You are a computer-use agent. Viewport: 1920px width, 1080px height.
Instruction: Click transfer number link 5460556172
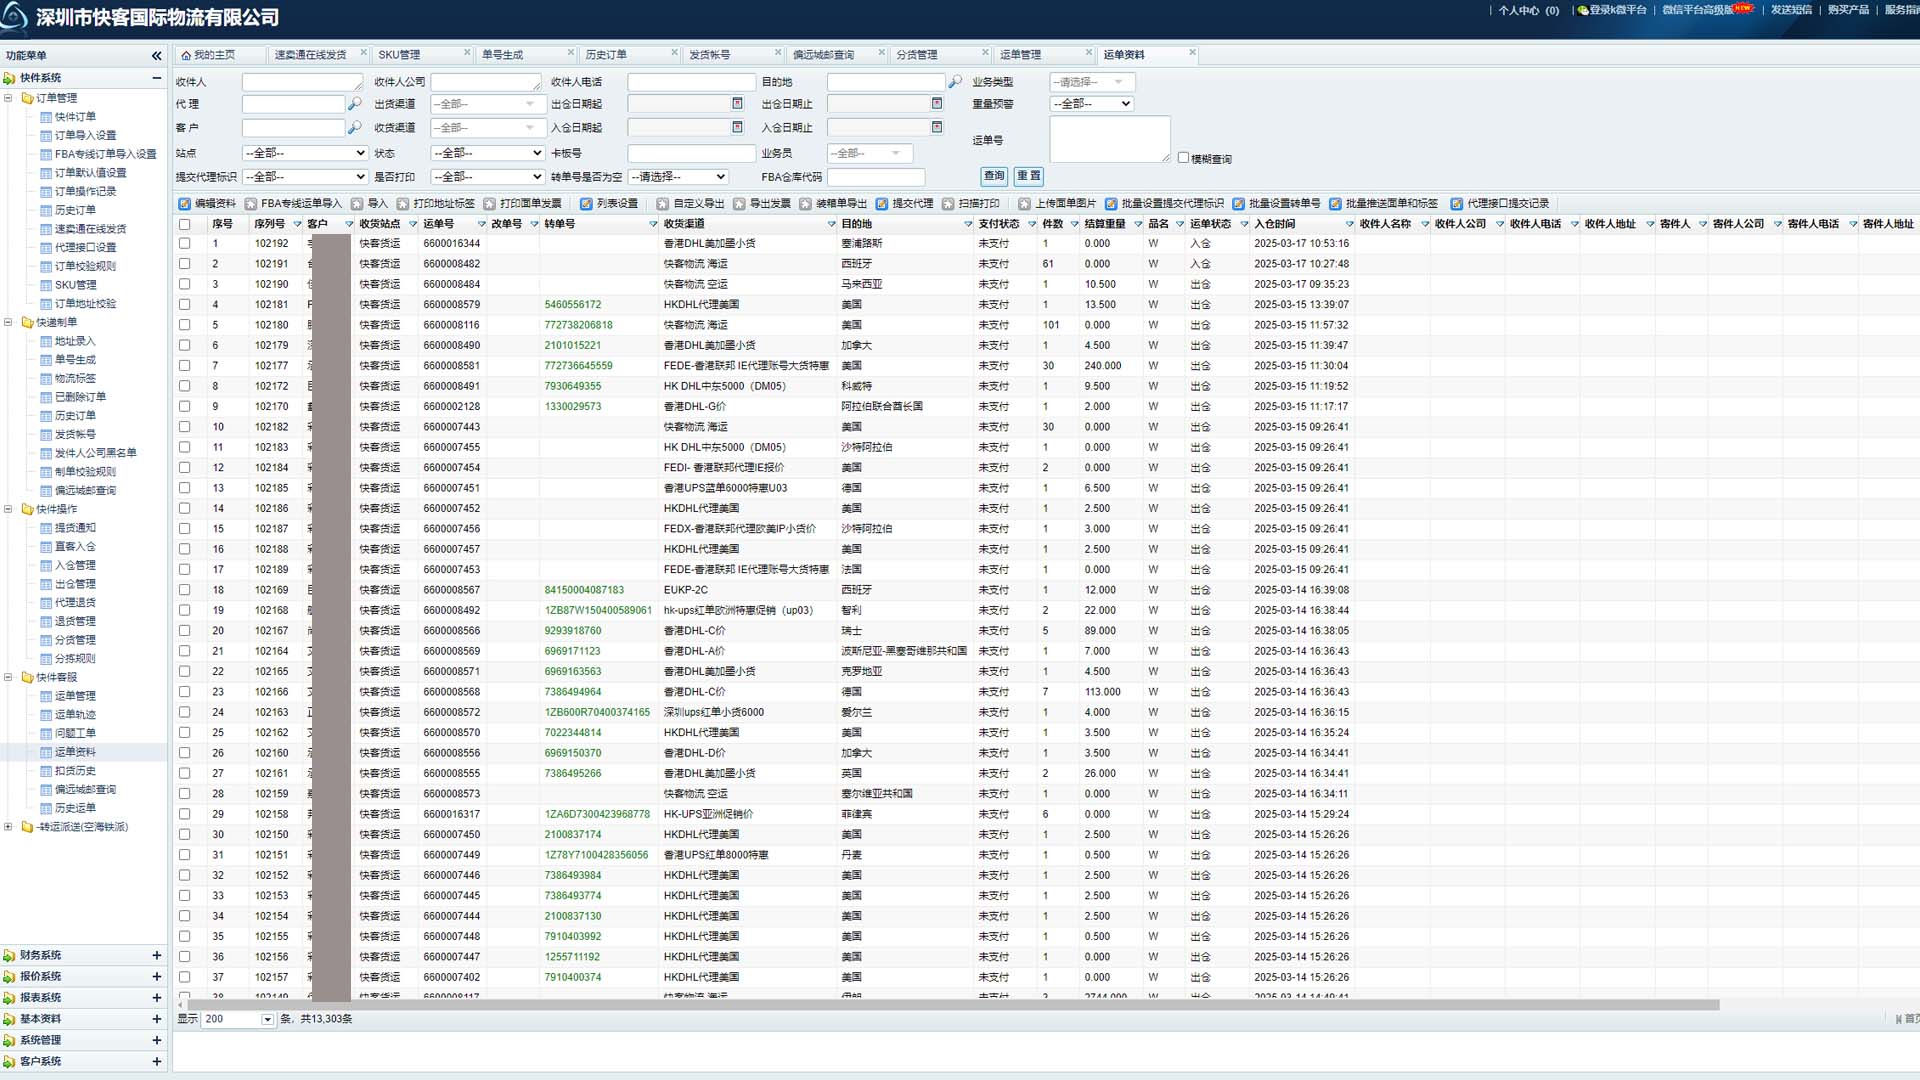point(573,305)
